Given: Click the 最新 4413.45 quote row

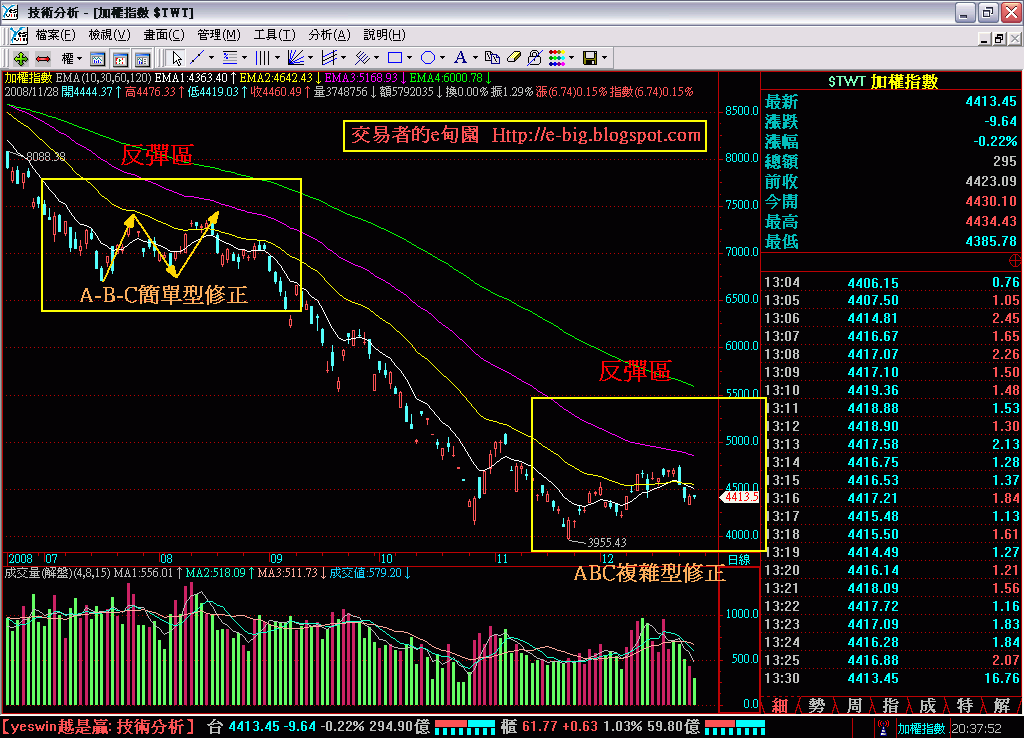Looking at the screenshot, I should pos(891,101).
